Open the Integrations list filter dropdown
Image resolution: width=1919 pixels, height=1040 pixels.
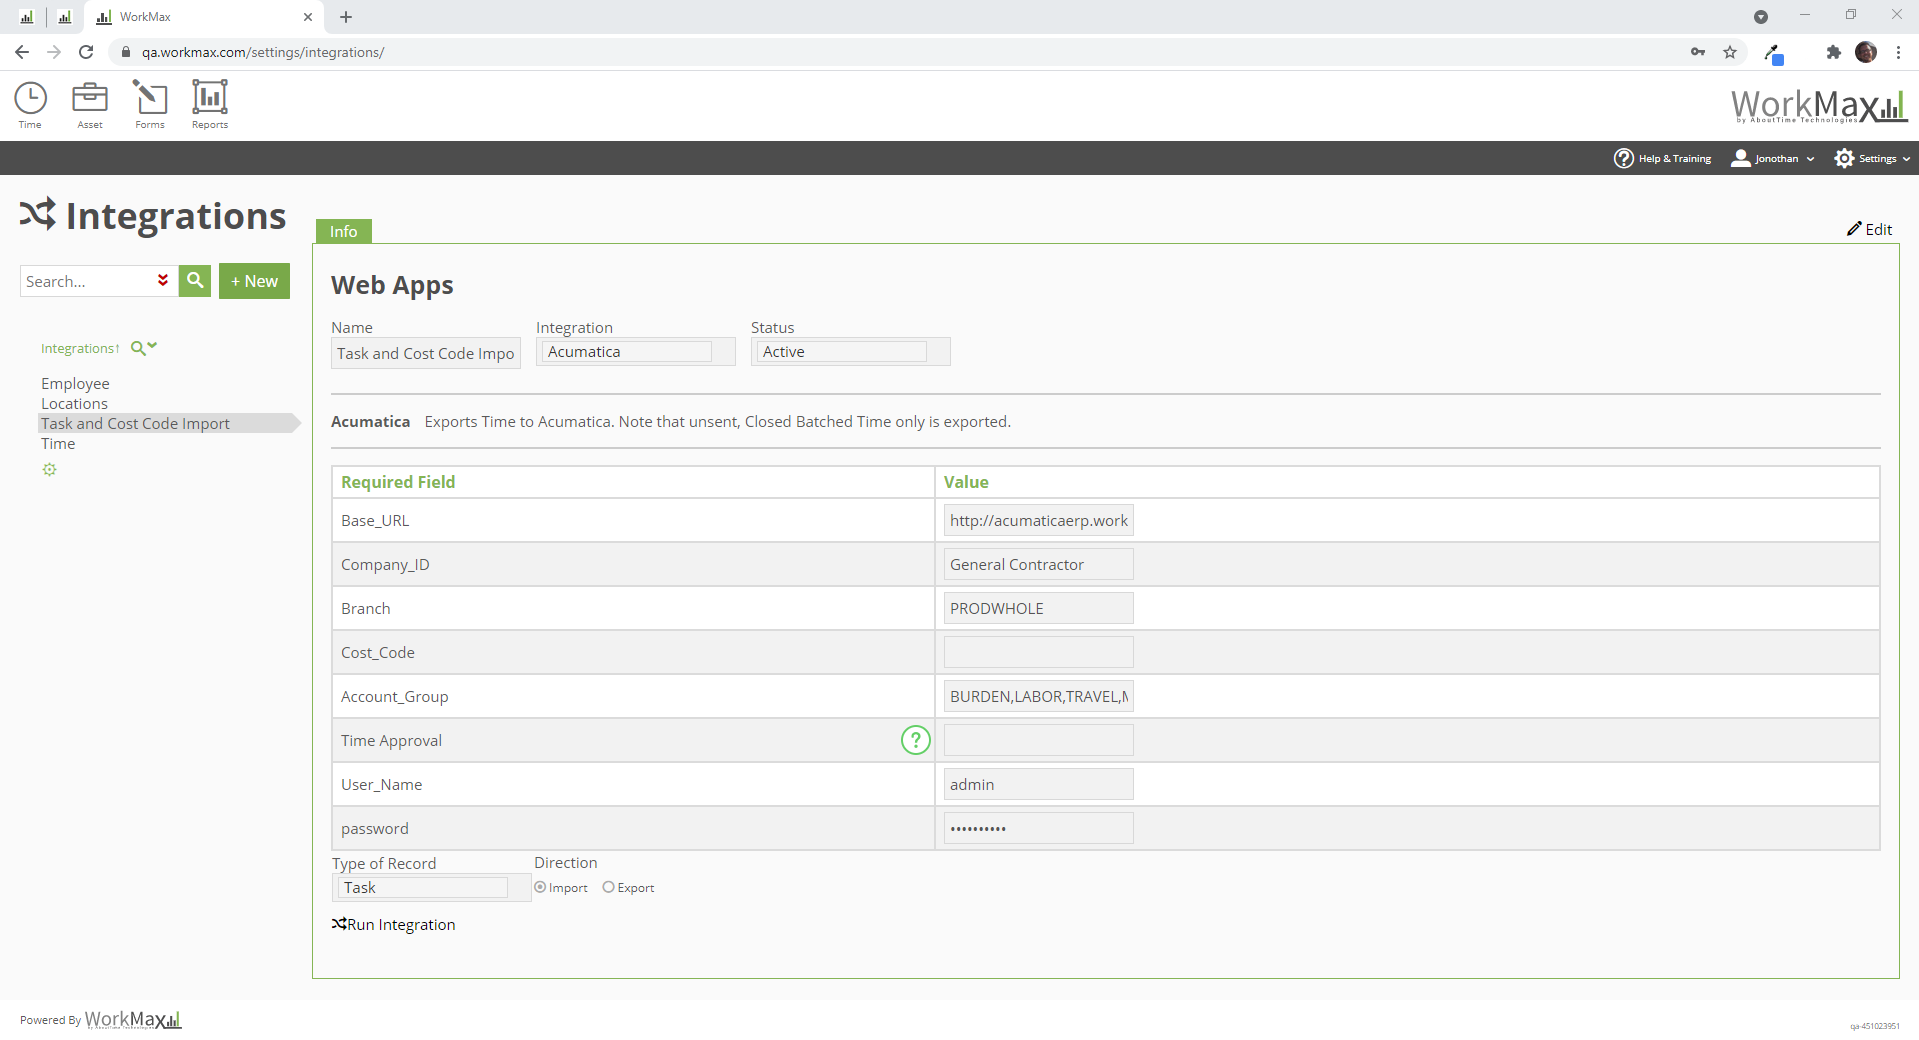point(145,348)
